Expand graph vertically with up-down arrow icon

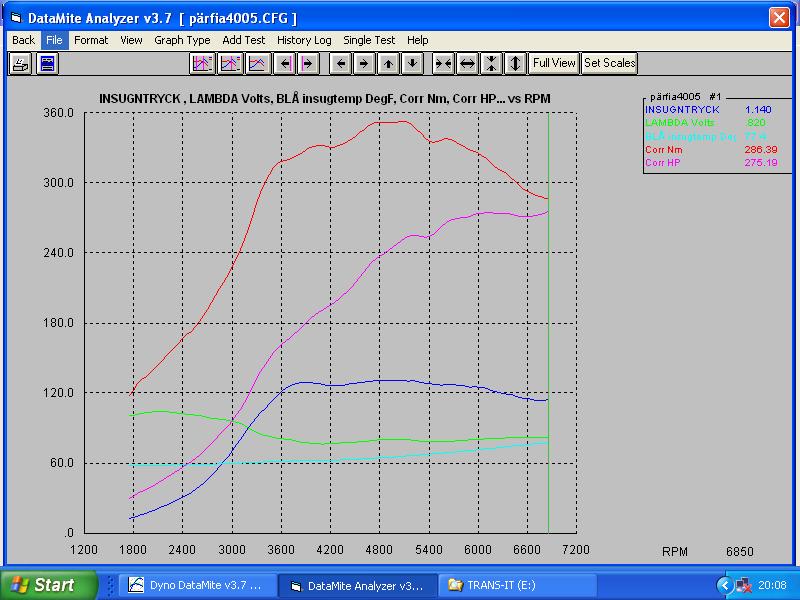pos(515,63)
